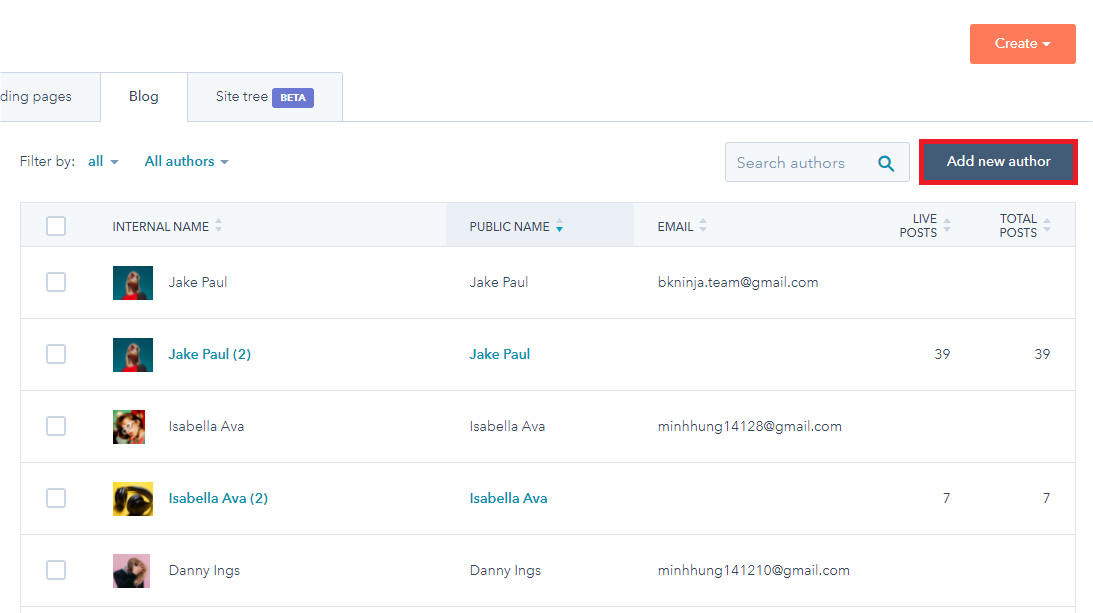Sort by Total Posts column arrows
This screenshot has height=613, width=1093.
pyautogui.click(x=1047, y=226)
